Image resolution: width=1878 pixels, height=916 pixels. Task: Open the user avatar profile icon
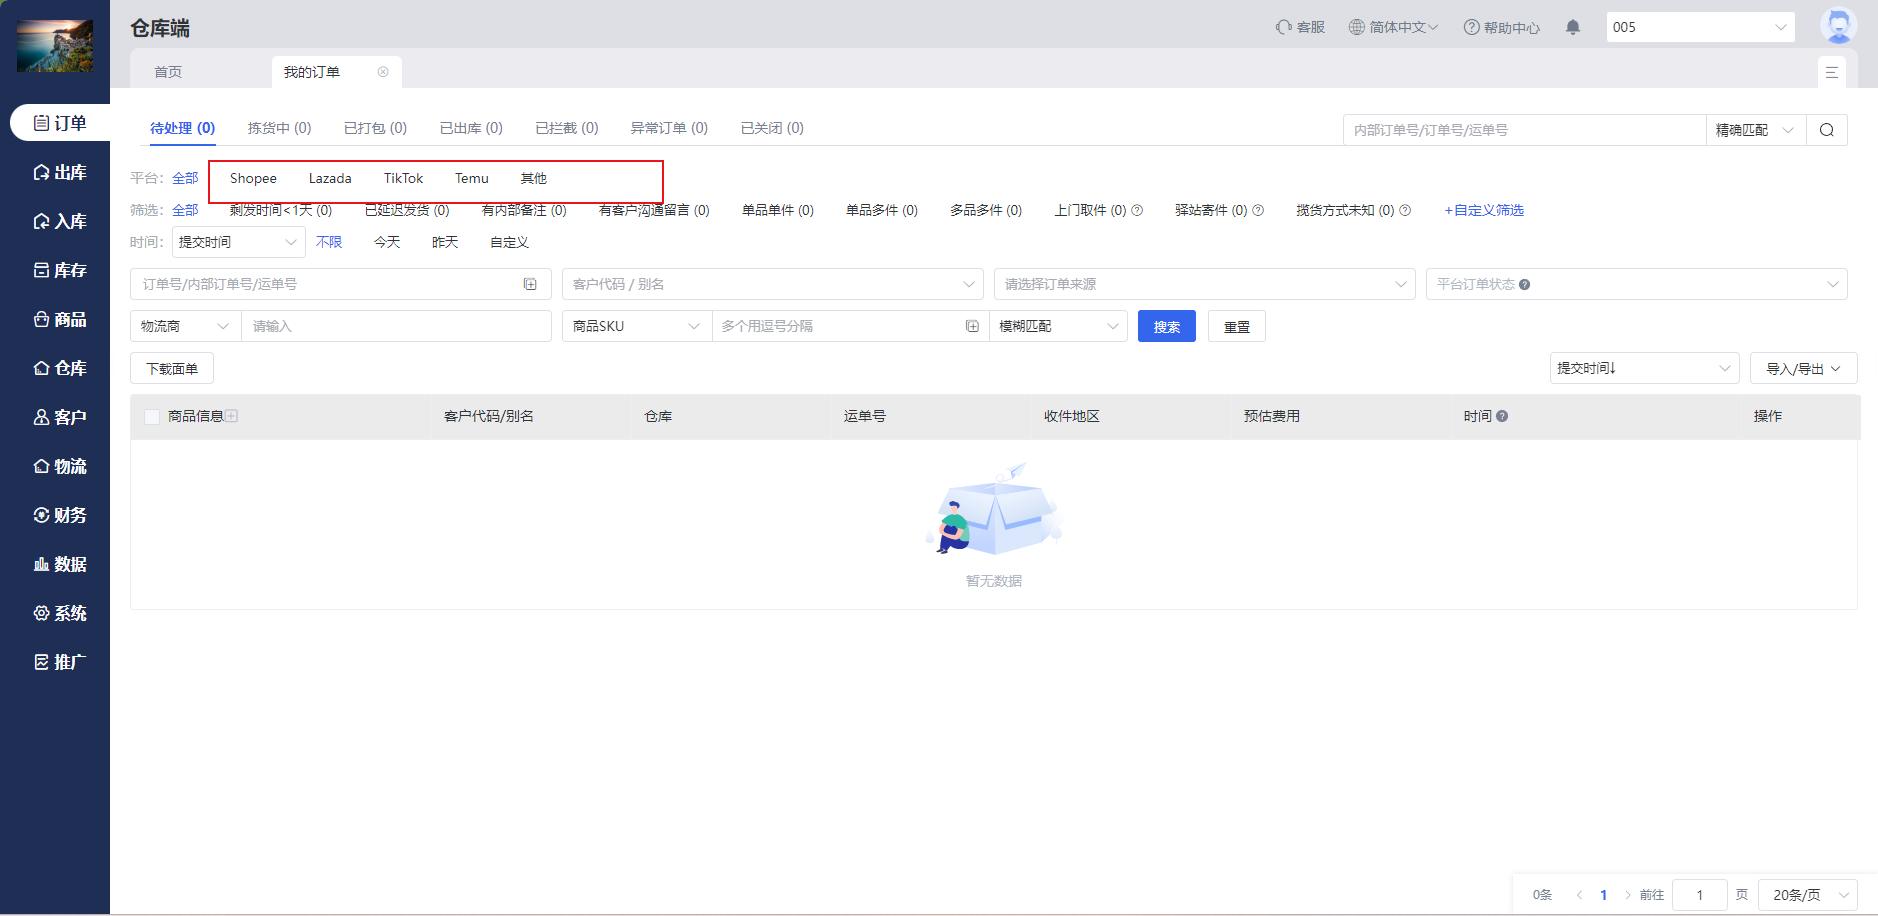click(1837, 26)
